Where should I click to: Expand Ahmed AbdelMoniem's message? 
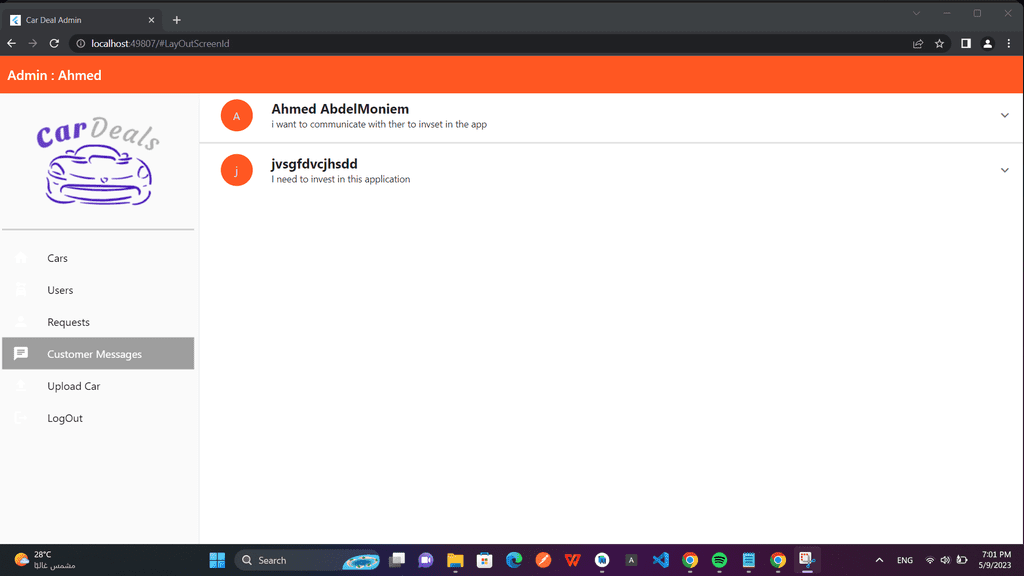1004,116
